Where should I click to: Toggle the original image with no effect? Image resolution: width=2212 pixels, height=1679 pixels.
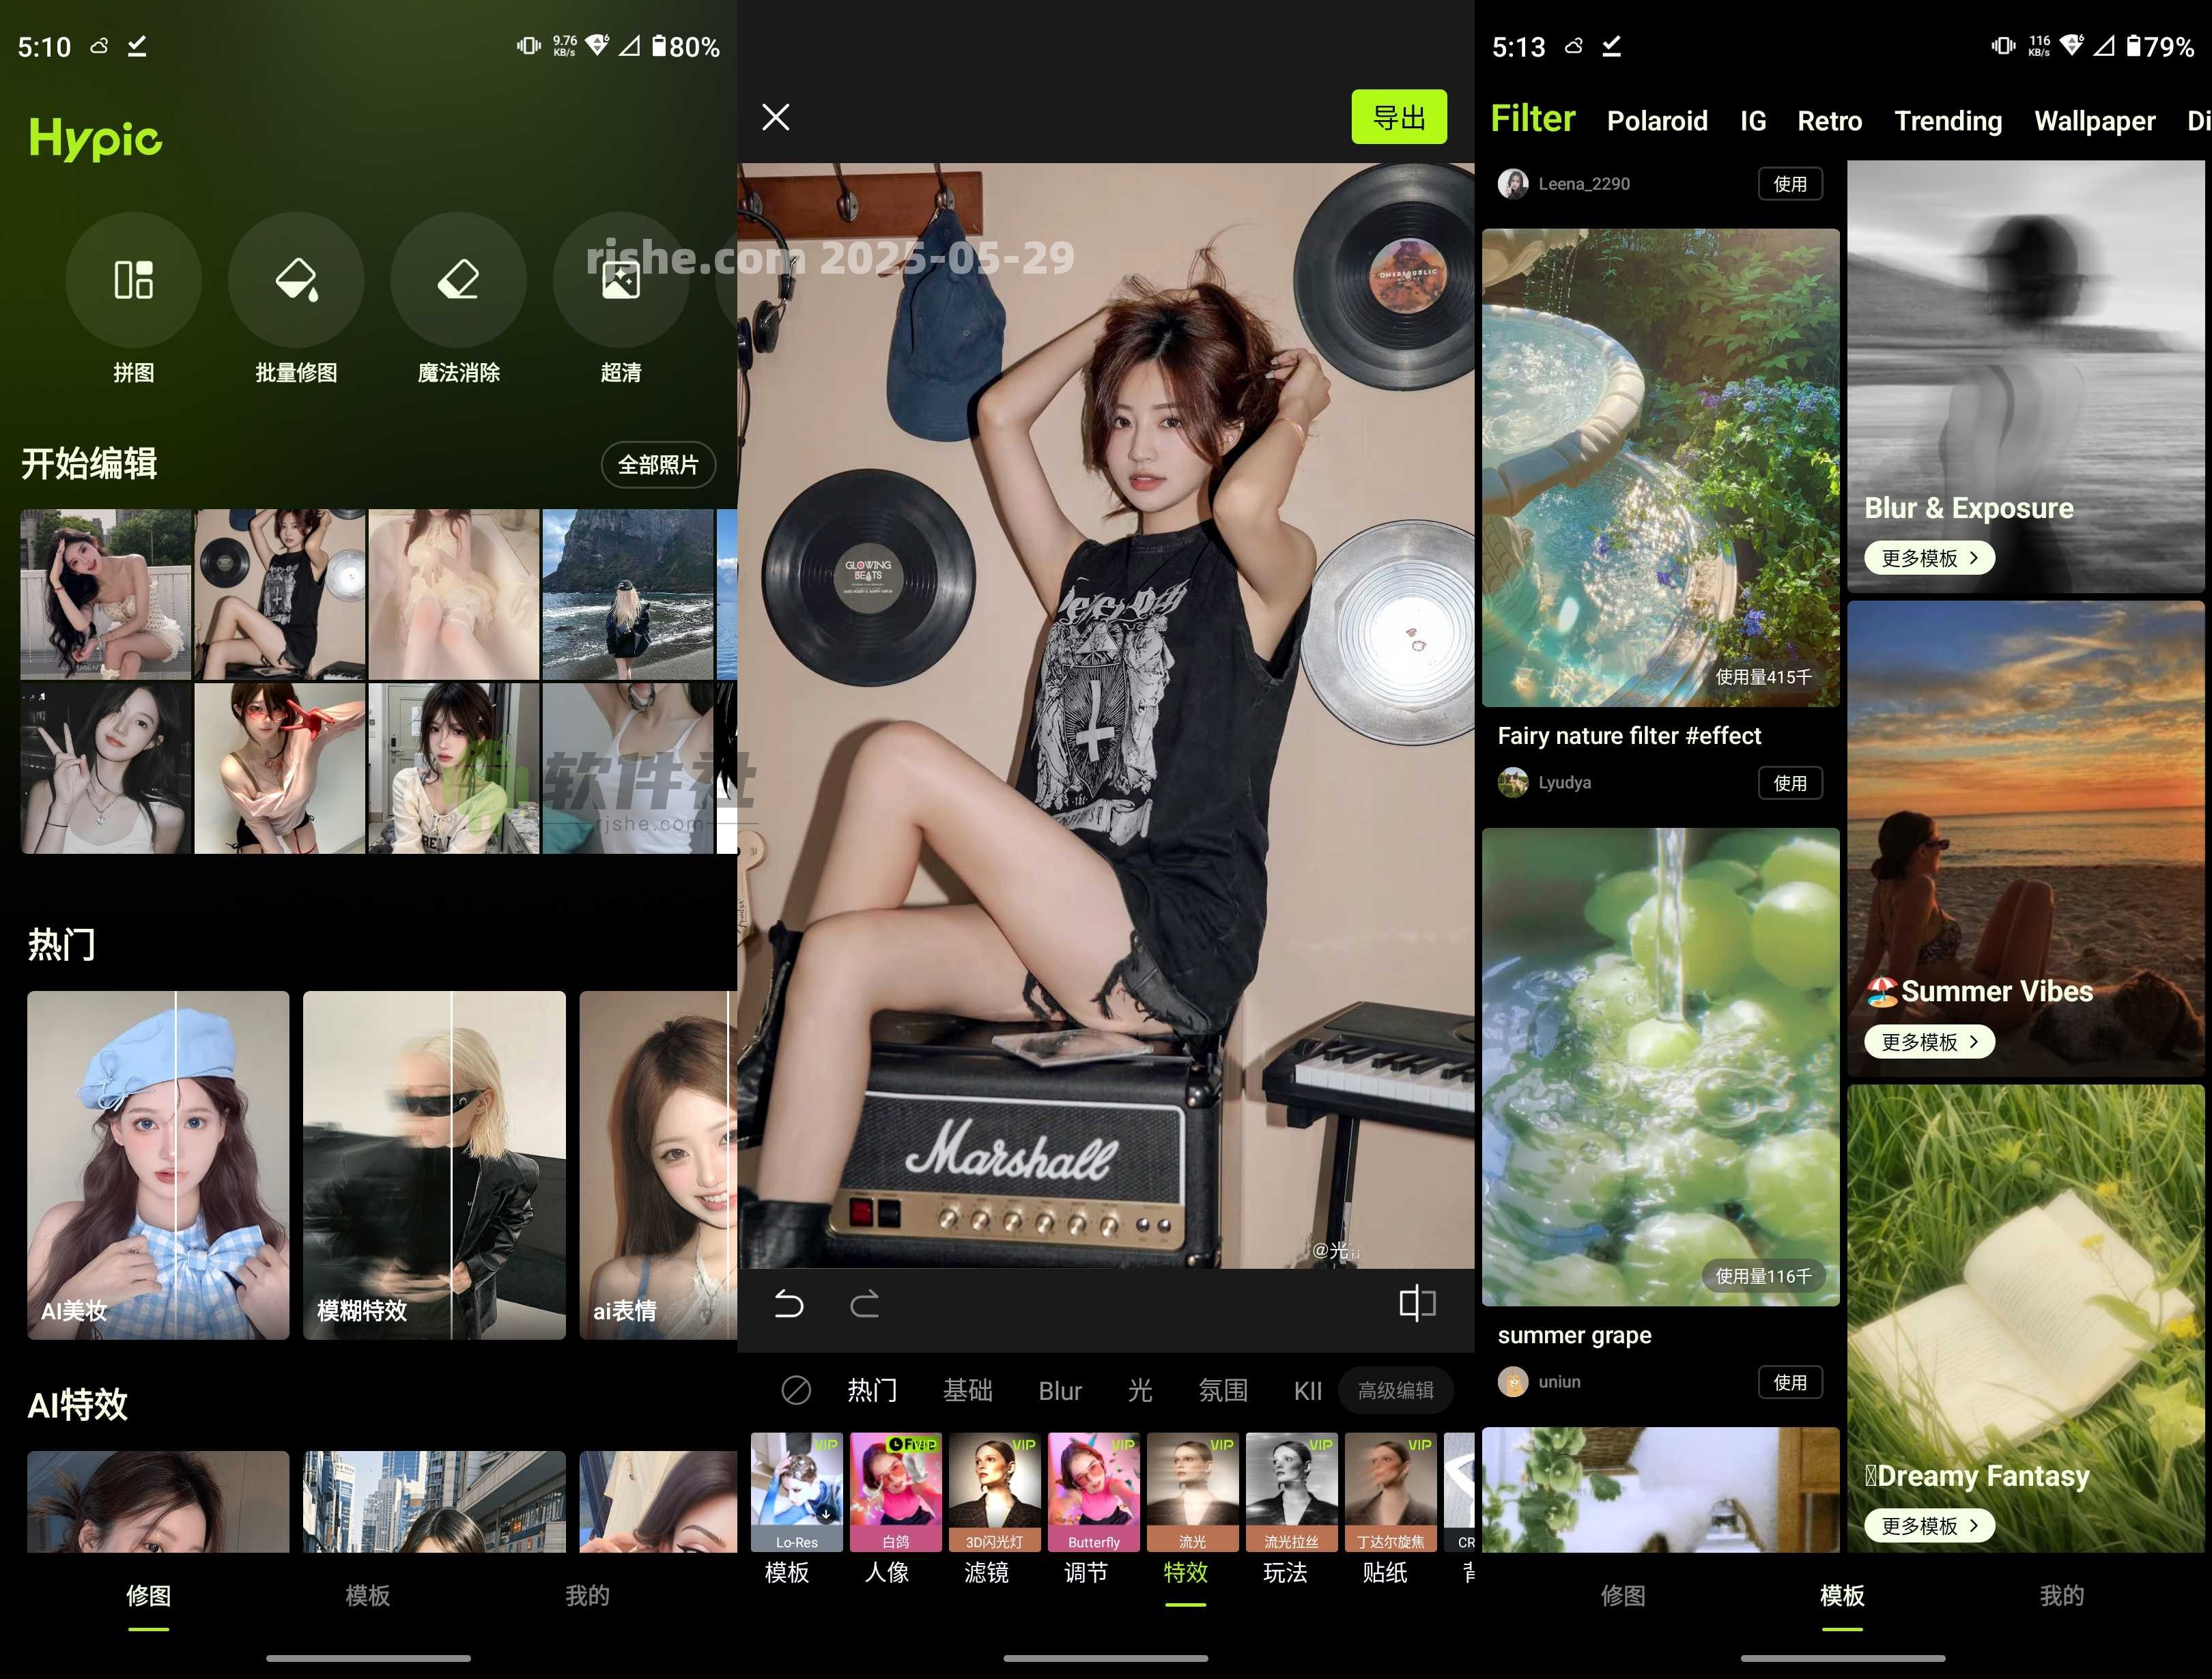[x=796, y=1390]
